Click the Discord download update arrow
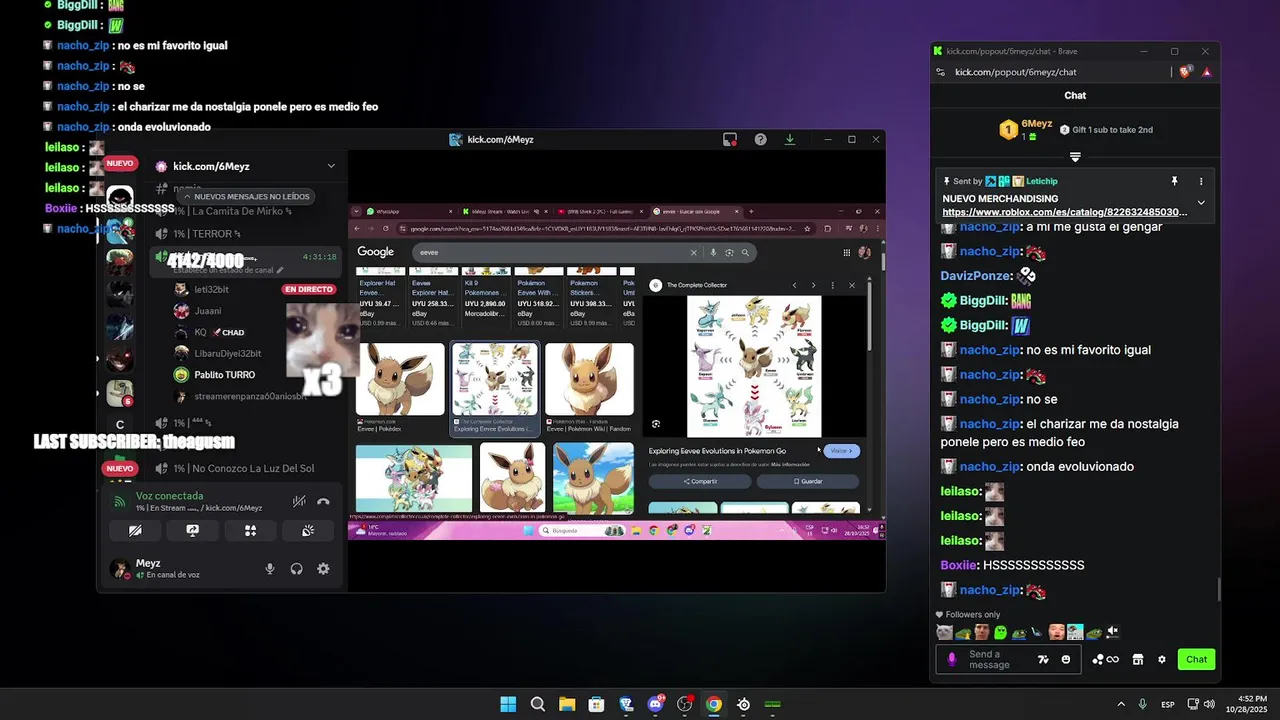The image size is (1280, 720). [790, 139]
